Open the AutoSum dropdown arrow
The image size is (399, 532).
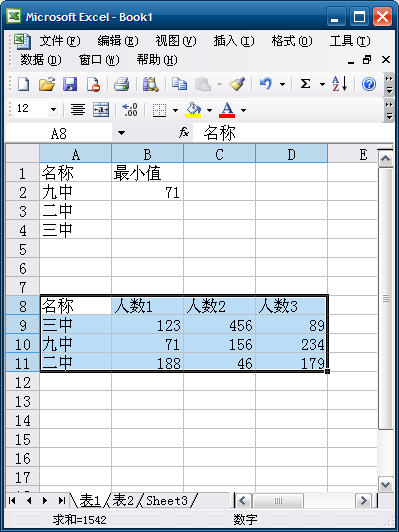pos(322,84)
